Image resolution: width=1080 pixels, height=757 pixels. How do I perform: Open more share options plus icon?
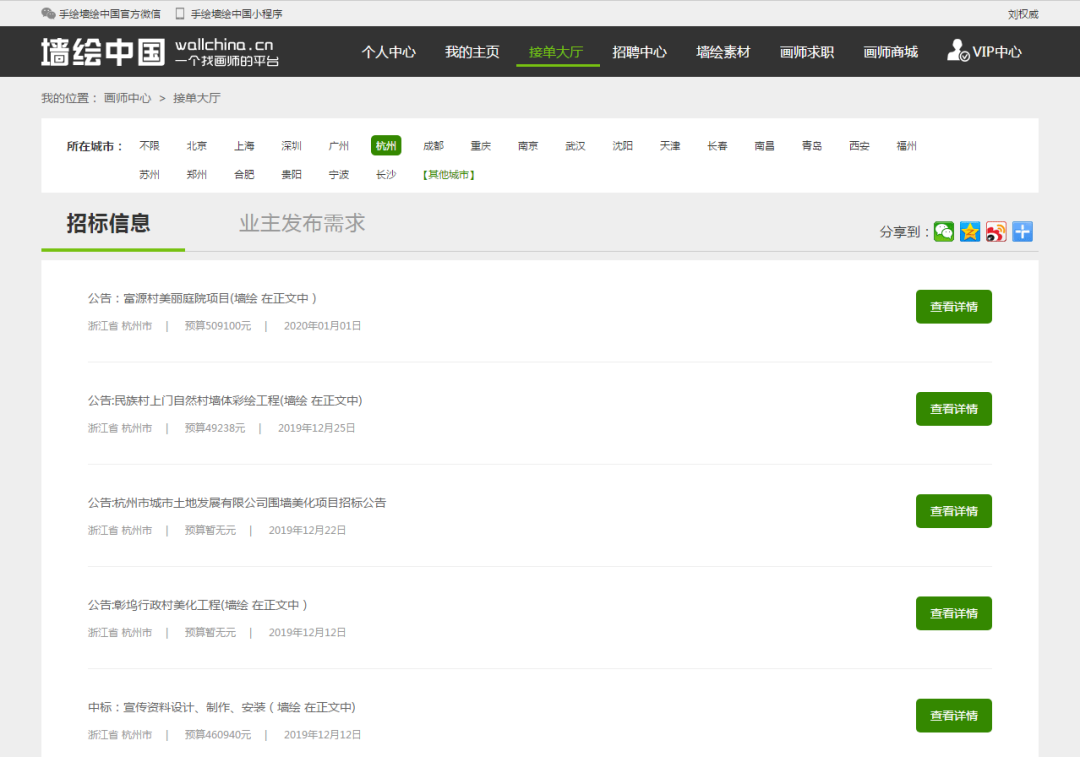[1022, 232]
